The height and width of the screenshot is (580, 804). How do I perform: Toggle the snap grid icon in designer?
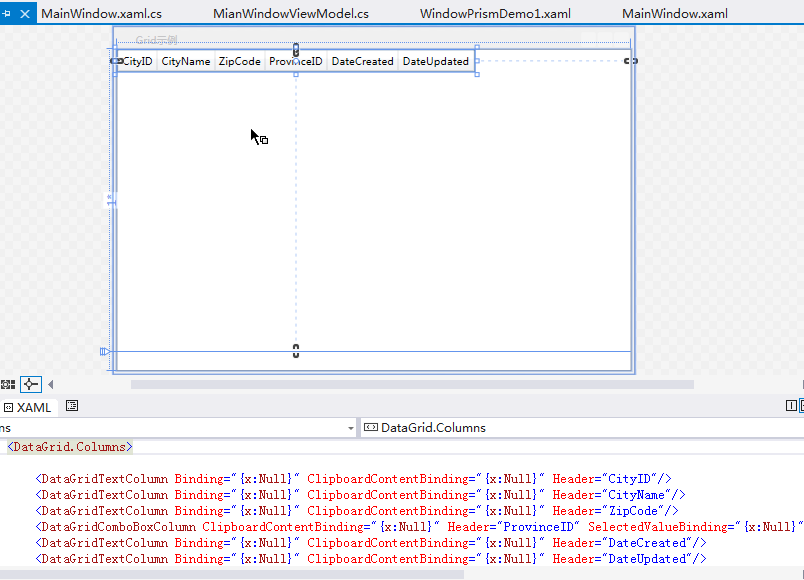8,384
